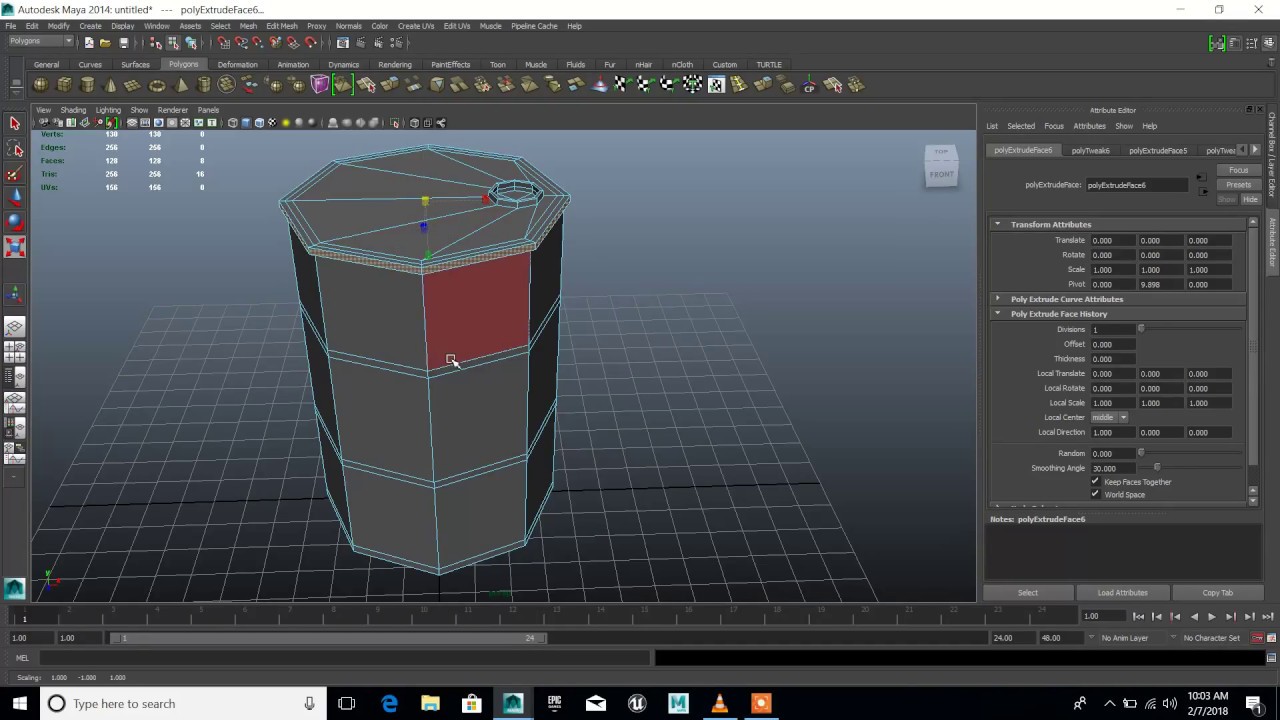Activate the Lasso select tool
This screenshot has height=720, width=1280.
pos(15,149)
